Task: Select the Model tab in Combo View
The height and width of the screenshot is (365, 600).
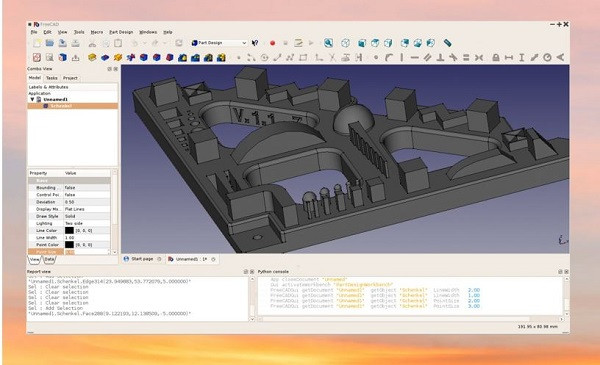Action: pos(35,78)
